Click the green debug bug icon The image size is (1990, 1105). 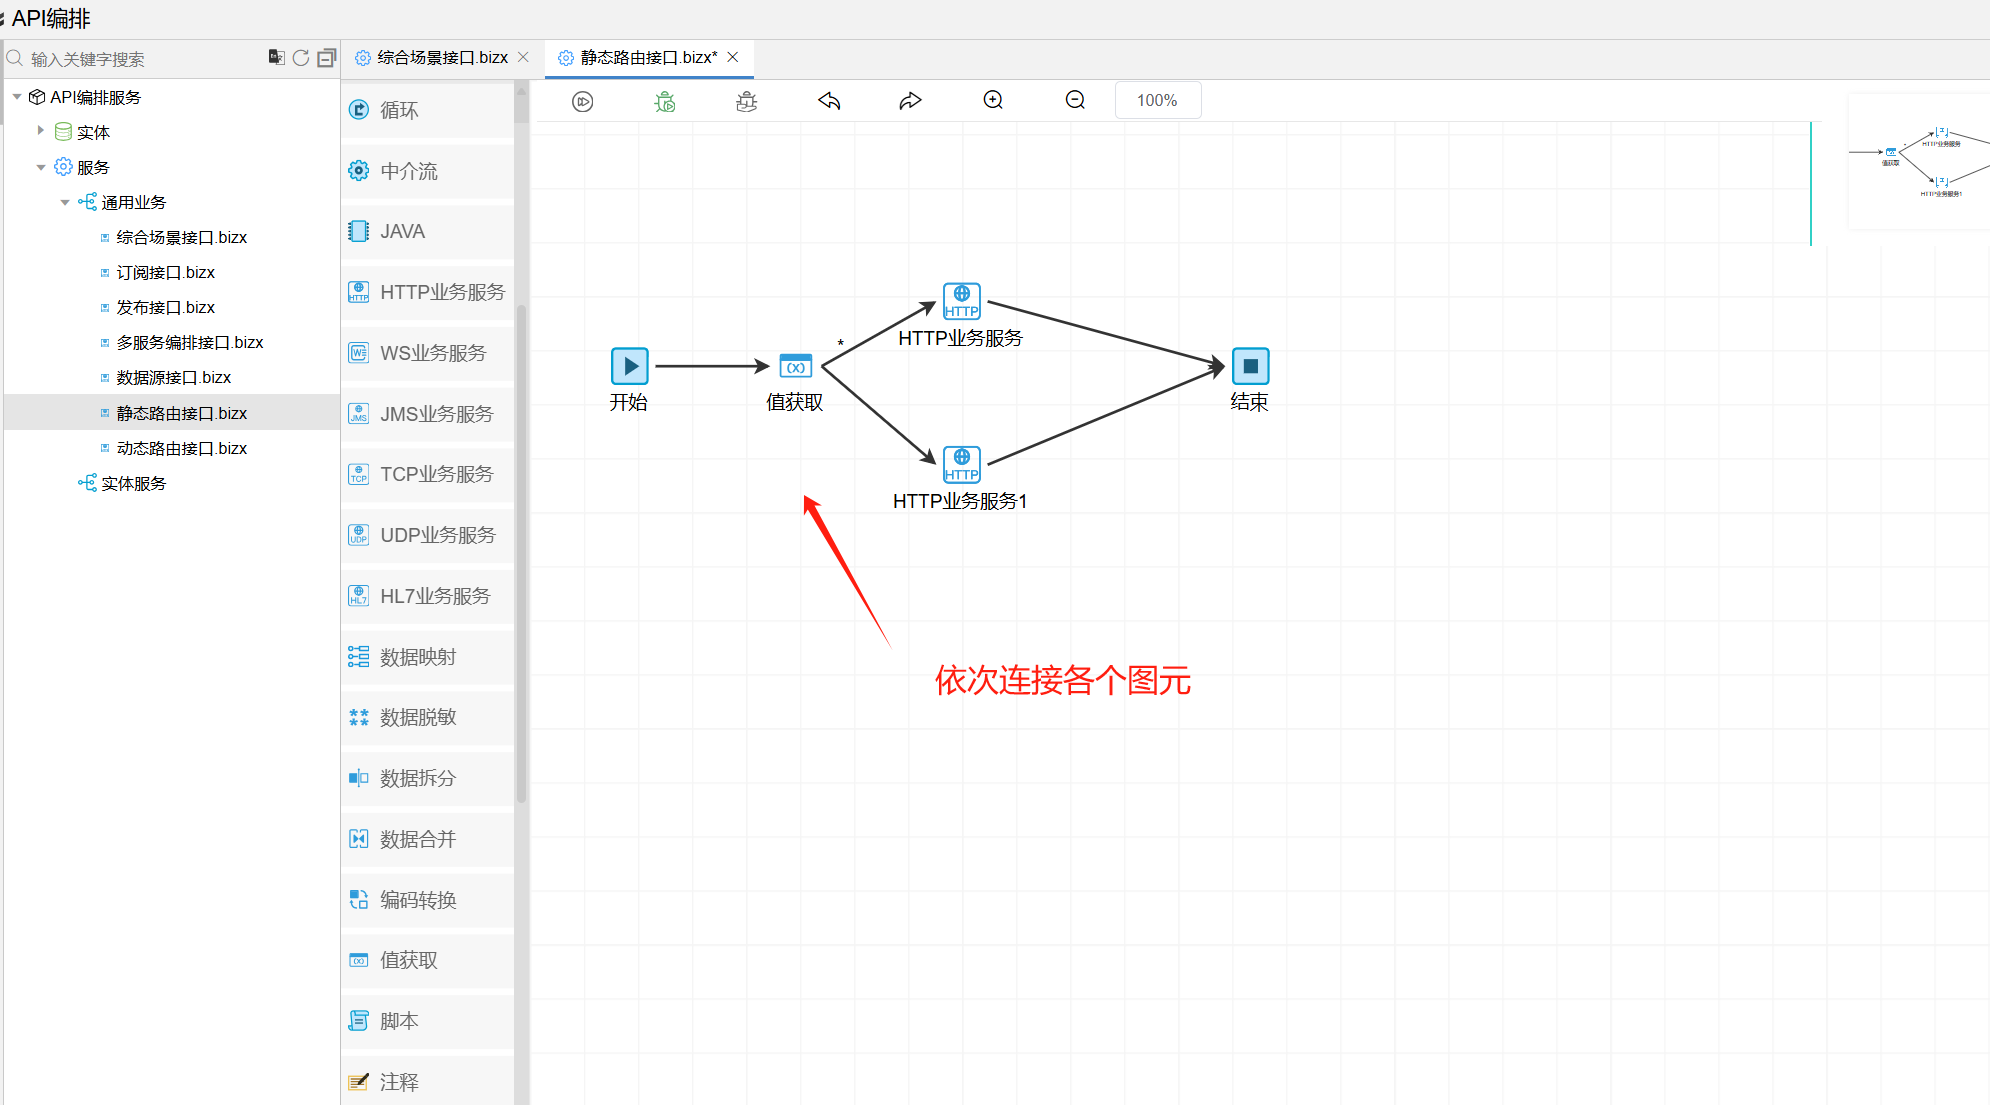coord(665,101)
